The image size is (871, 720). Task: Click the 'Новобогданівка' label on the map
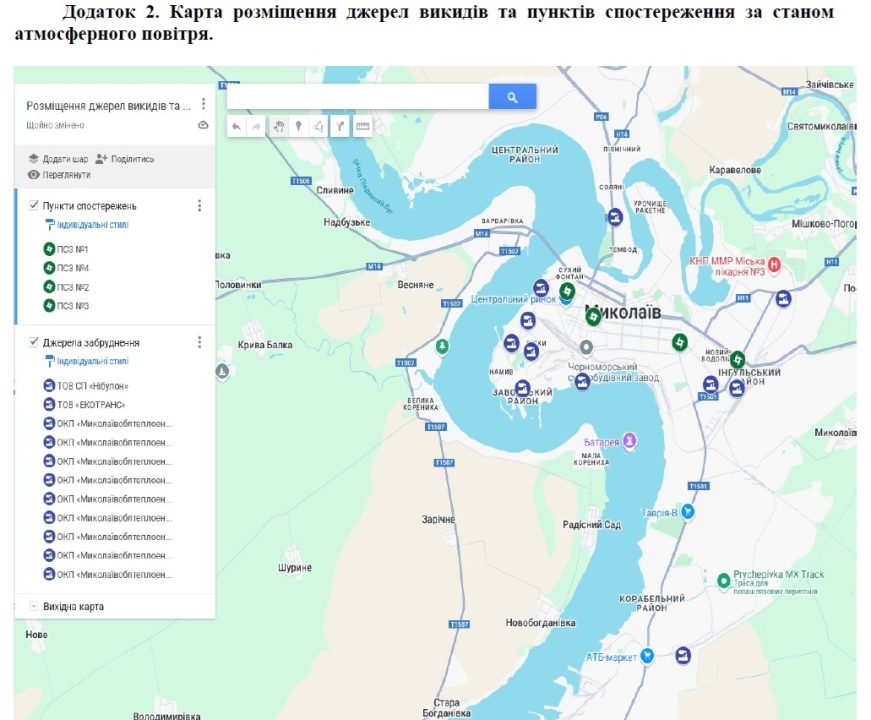pyautogui.click(x=540, y=623)
